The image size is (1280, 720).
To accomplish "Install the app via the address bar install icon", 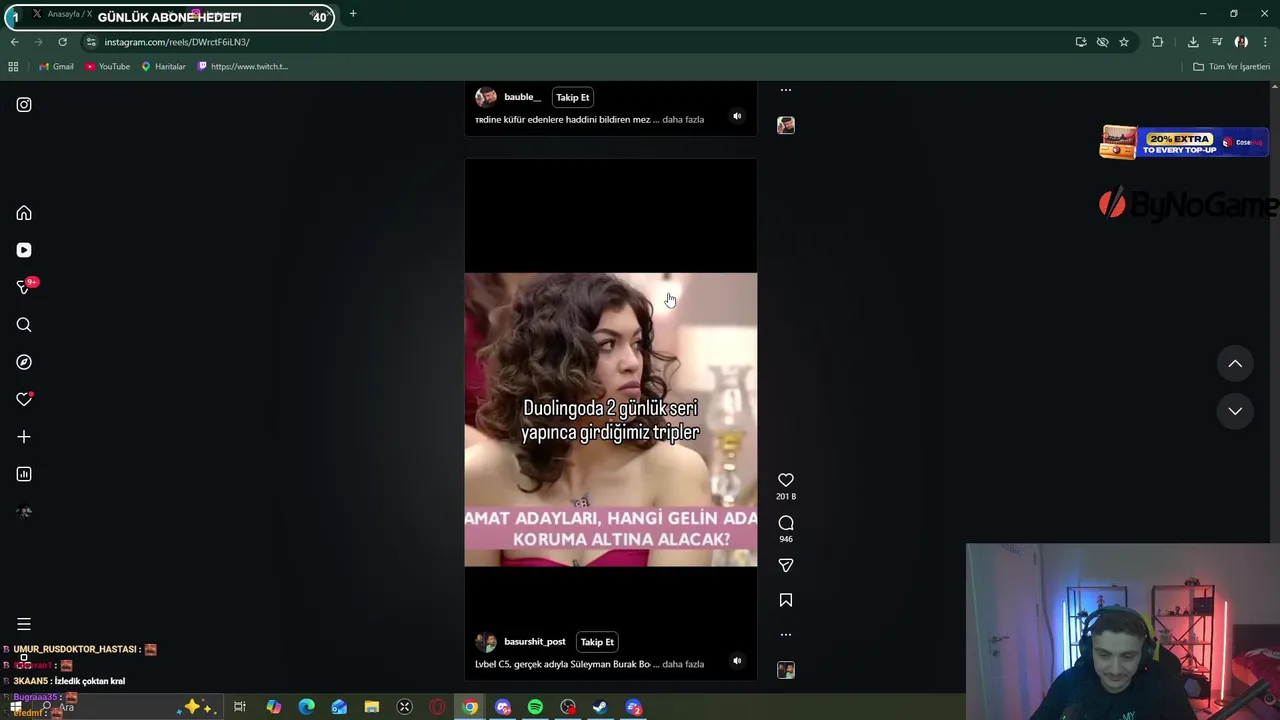I will 1081,42.
